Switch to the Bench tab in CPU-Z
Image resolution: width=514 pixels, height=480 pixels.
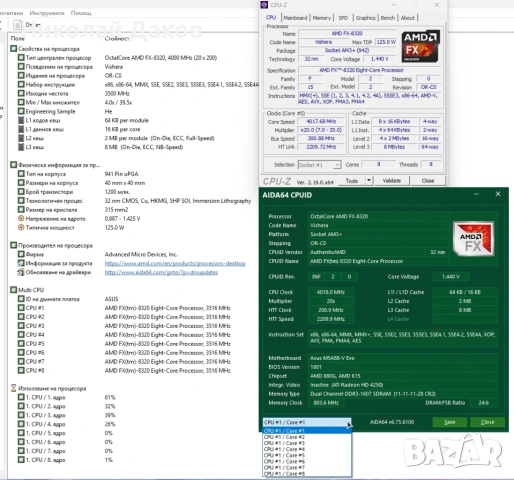pyautogui.click(x=388, y=18)
